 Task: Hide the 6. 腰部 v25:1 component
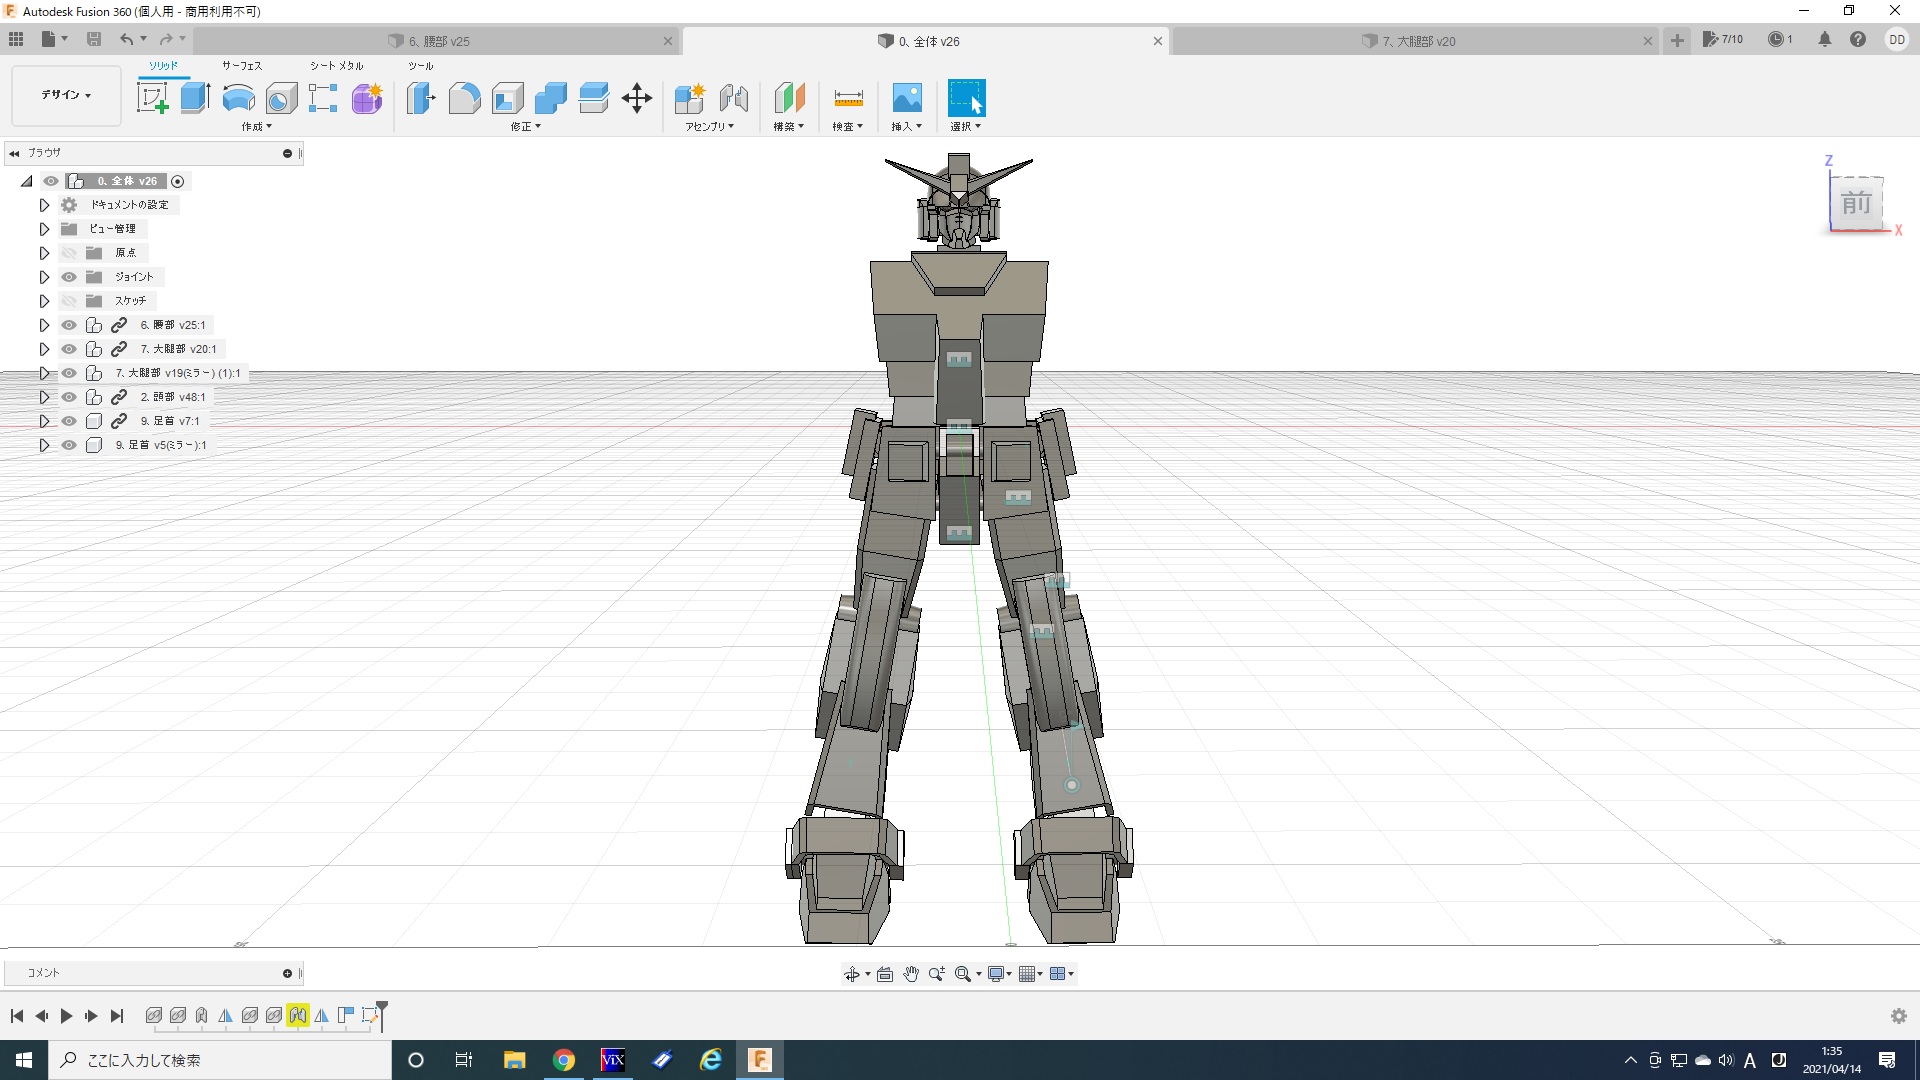[69, 325]
